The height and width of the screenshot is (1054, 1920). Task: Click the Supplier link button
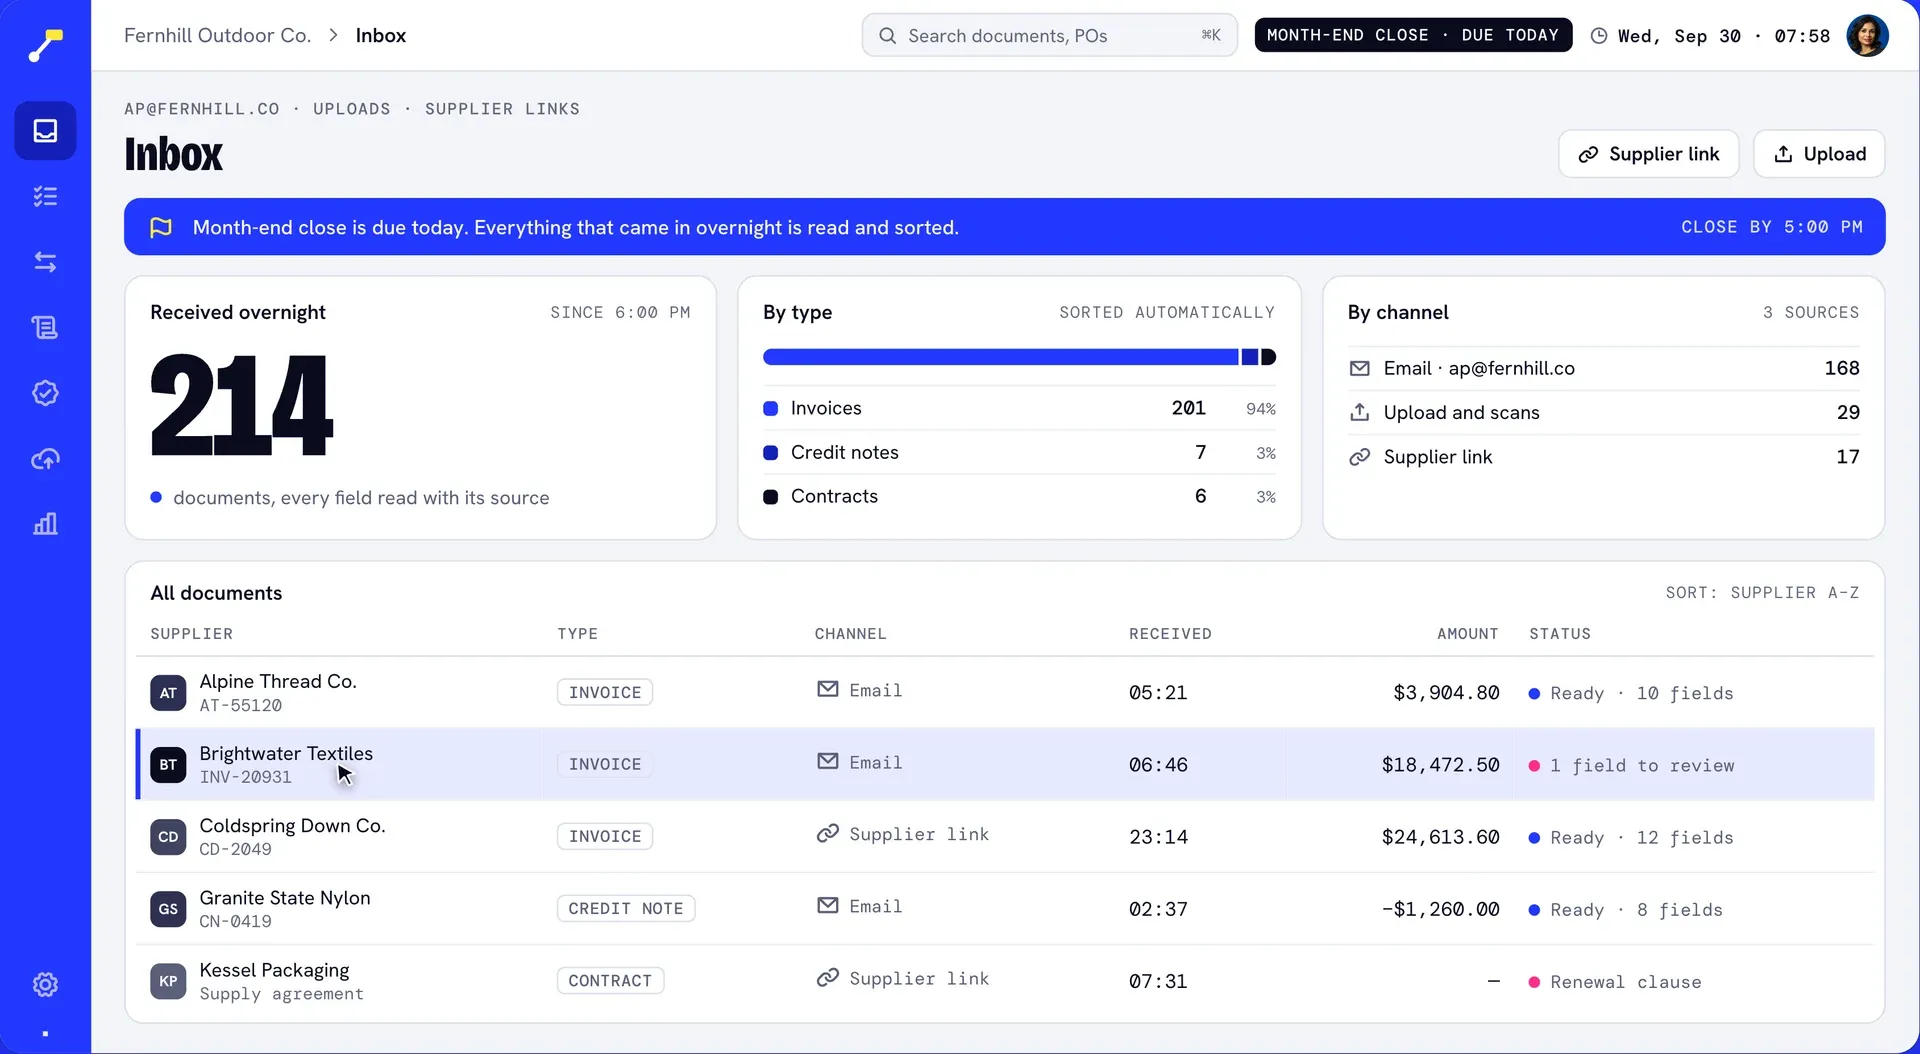[1649, 154]
